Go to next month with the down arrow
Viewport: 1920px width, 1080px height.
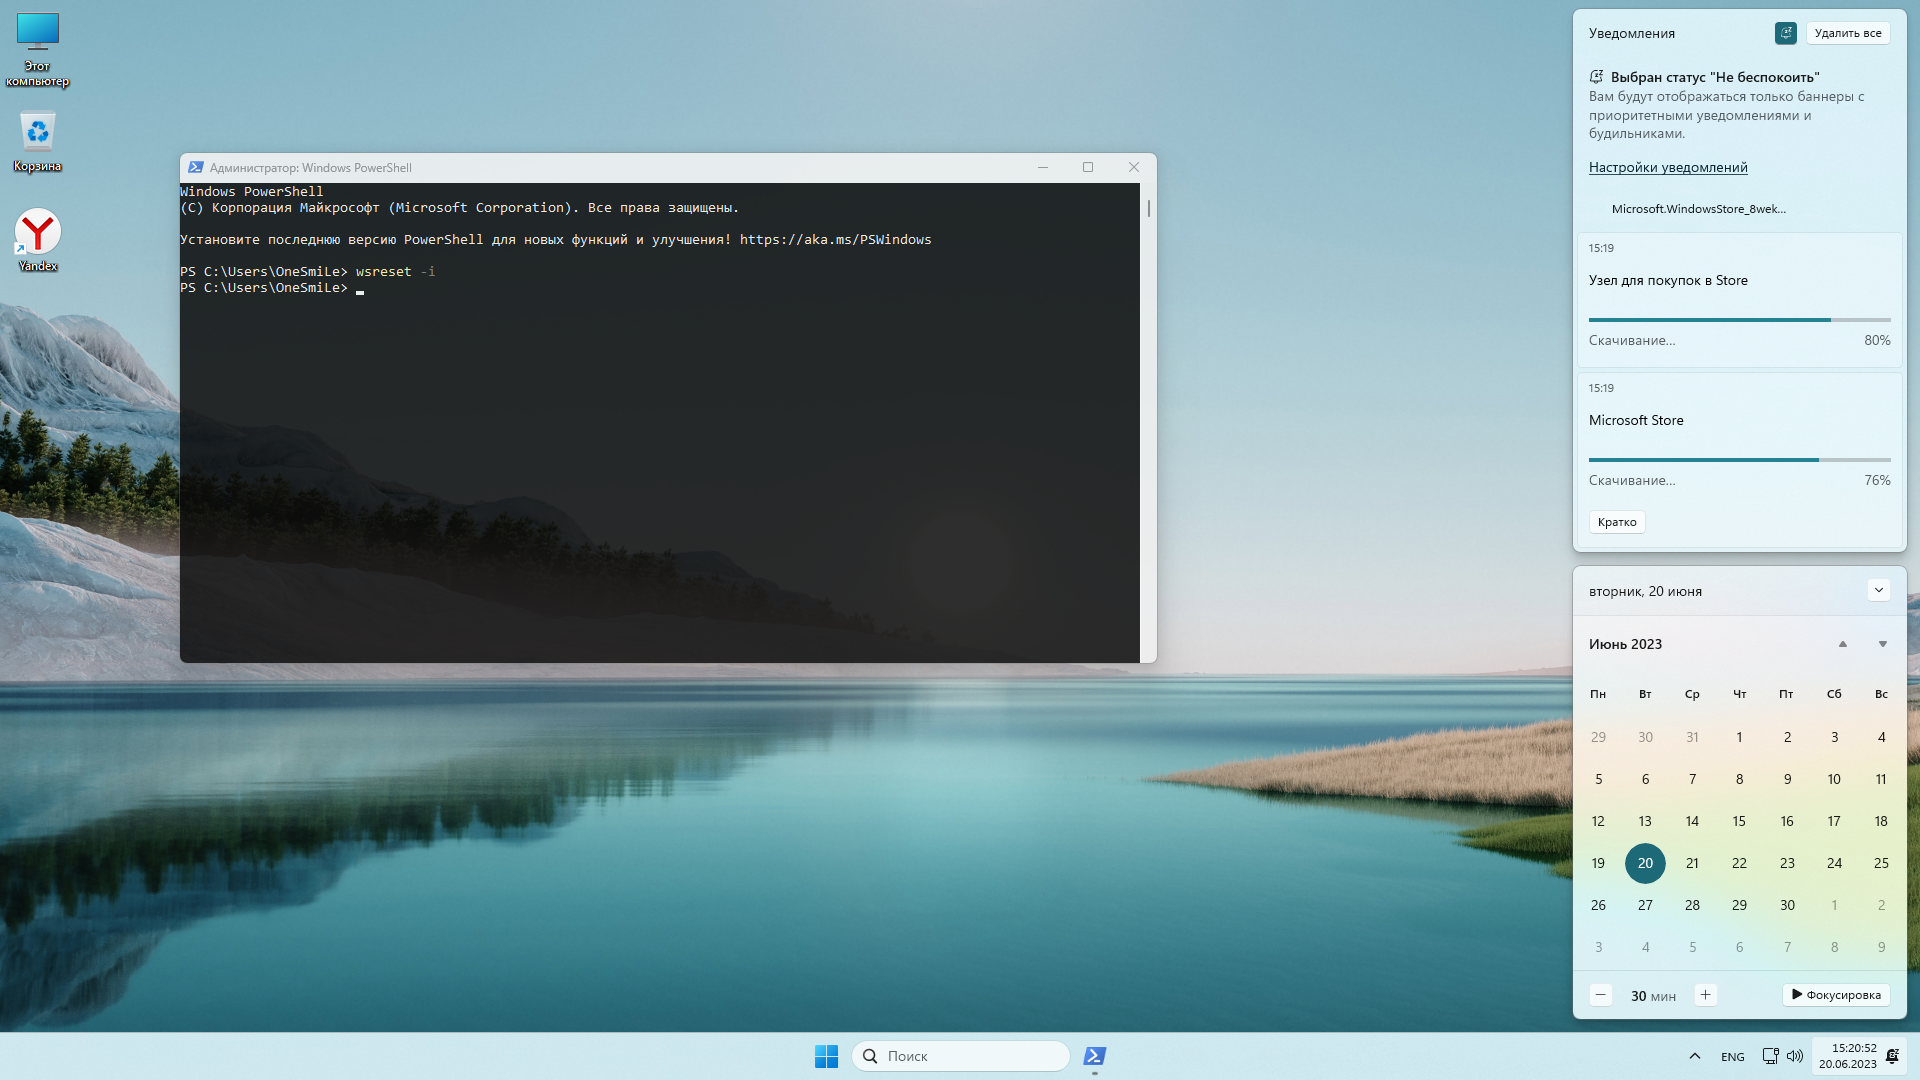[x=1882, y=644]
